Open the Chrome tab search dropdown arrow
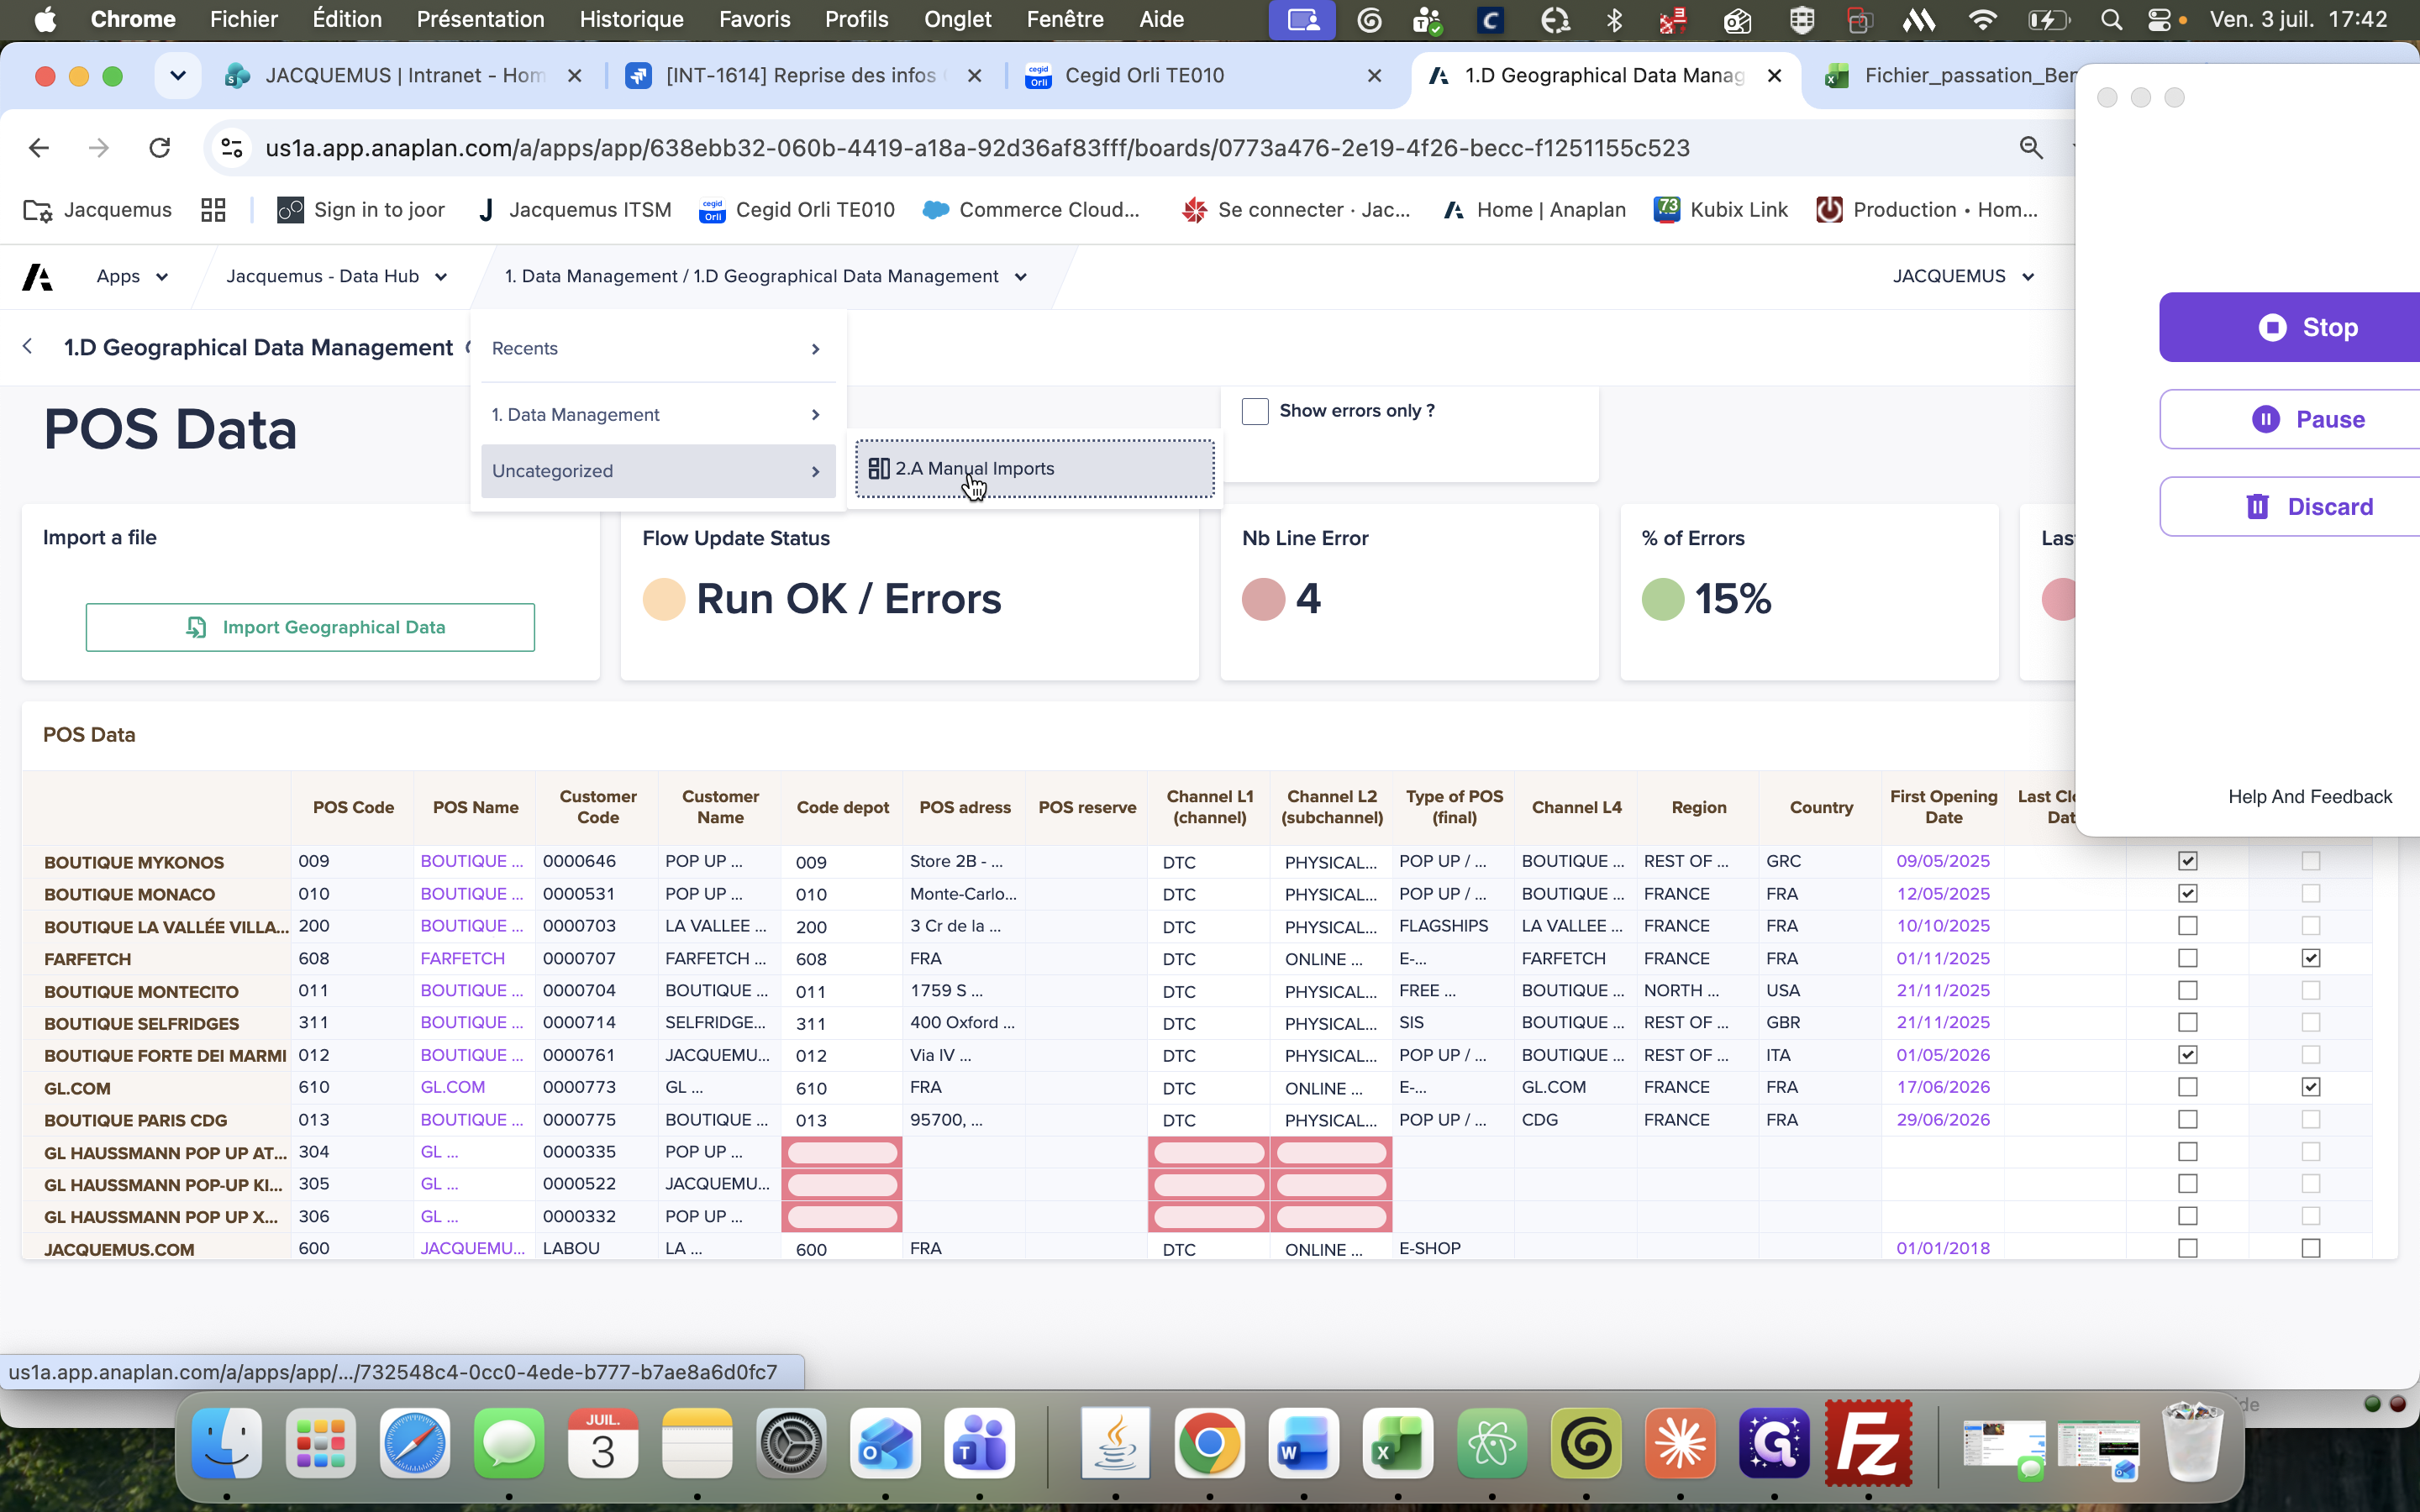2420x1512 pixels. point(178,76)
